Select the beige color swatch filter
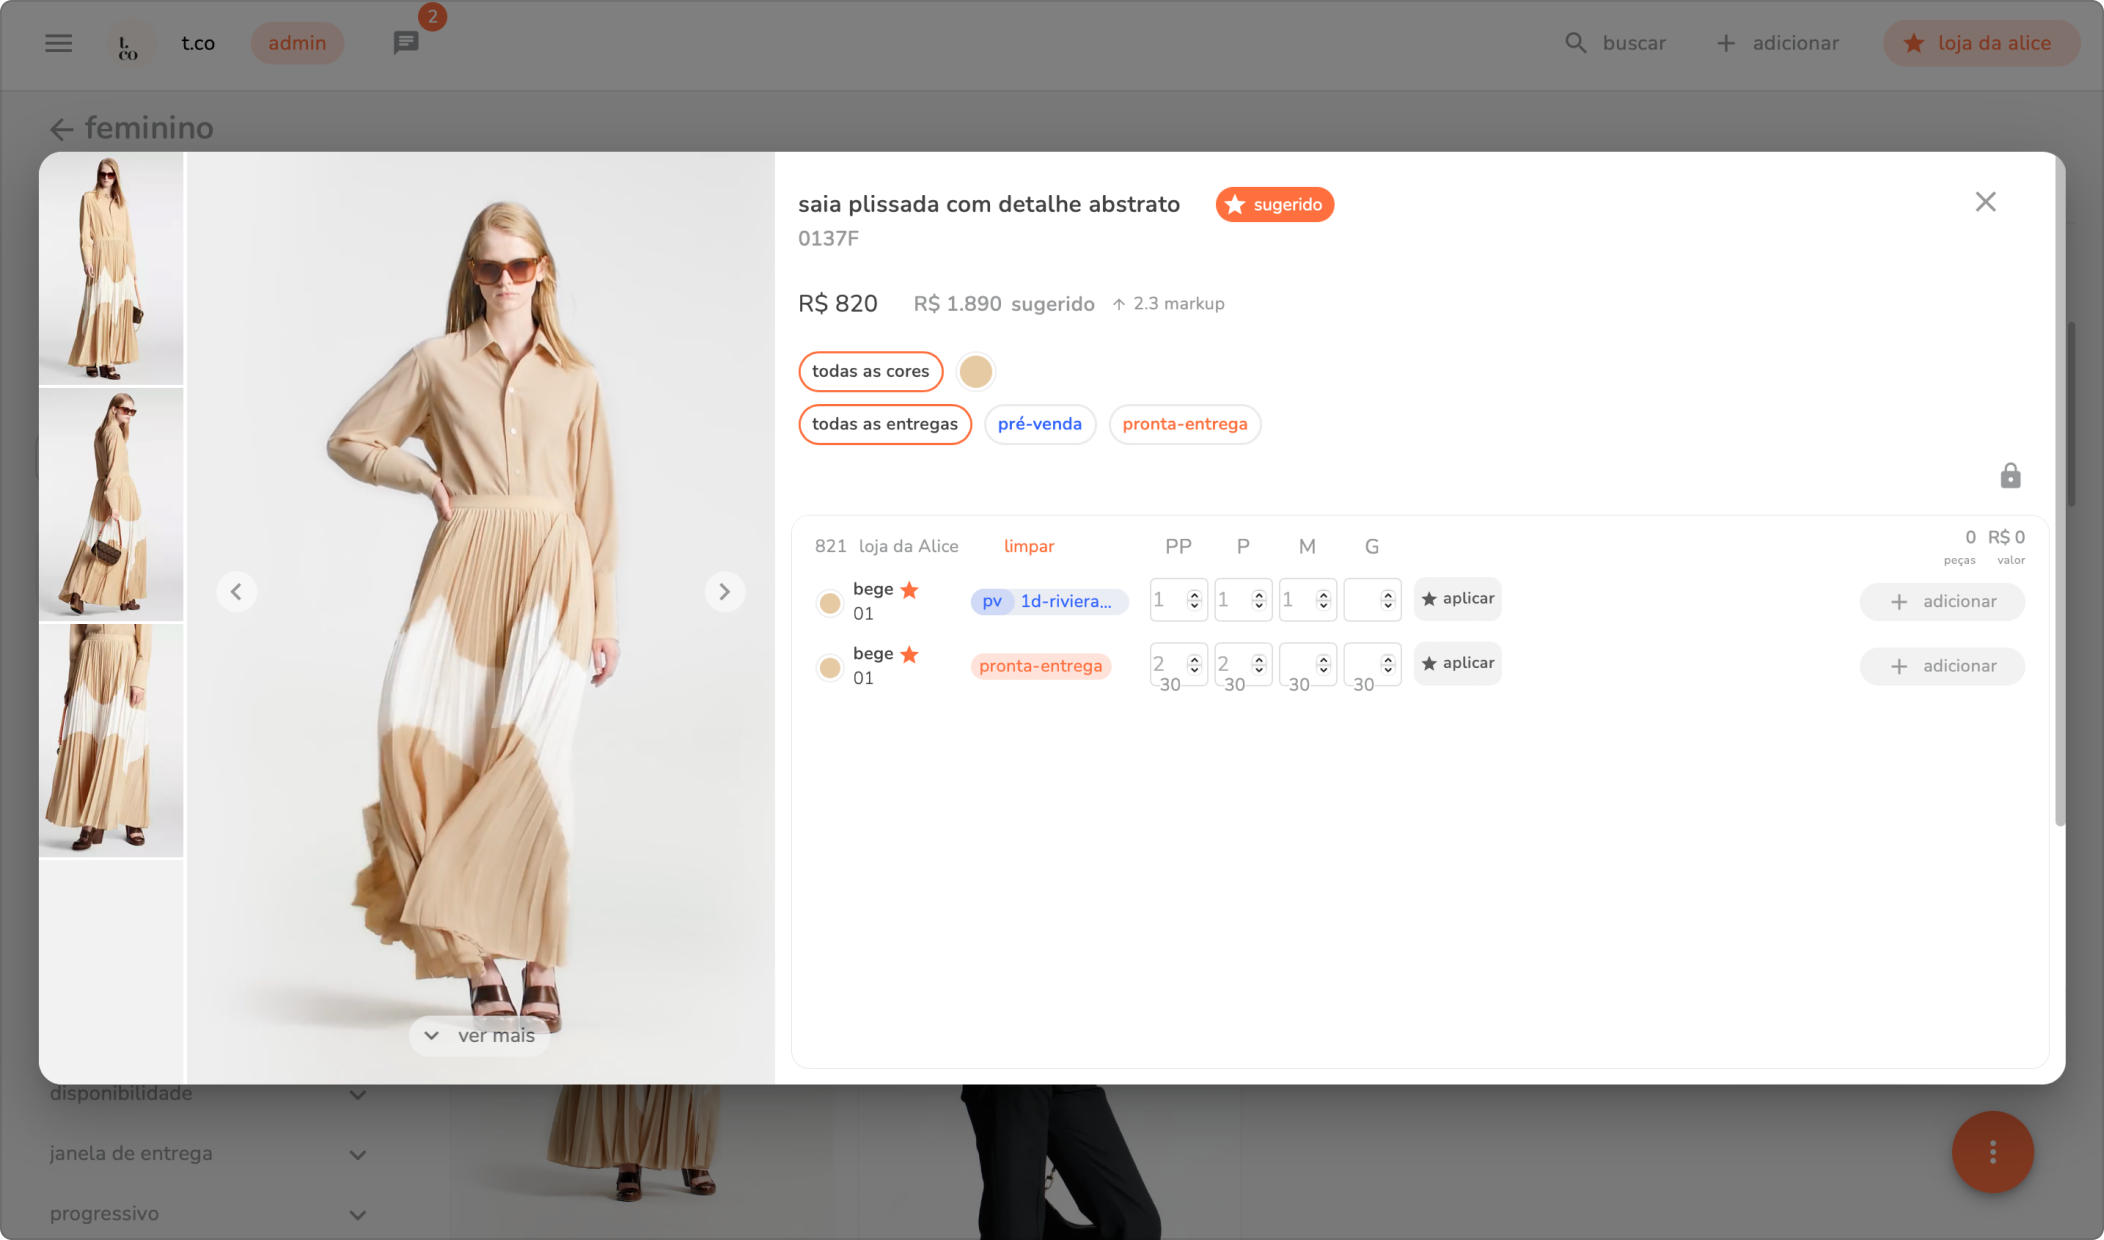Image resolution: width=2104 pixels, height=1240 pixels. click(975, 371)
